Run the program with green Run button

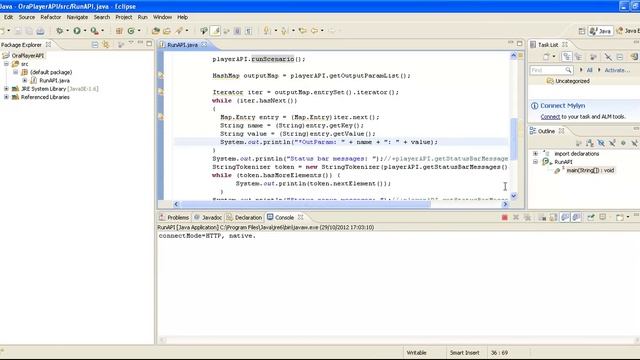click(77, 31)
